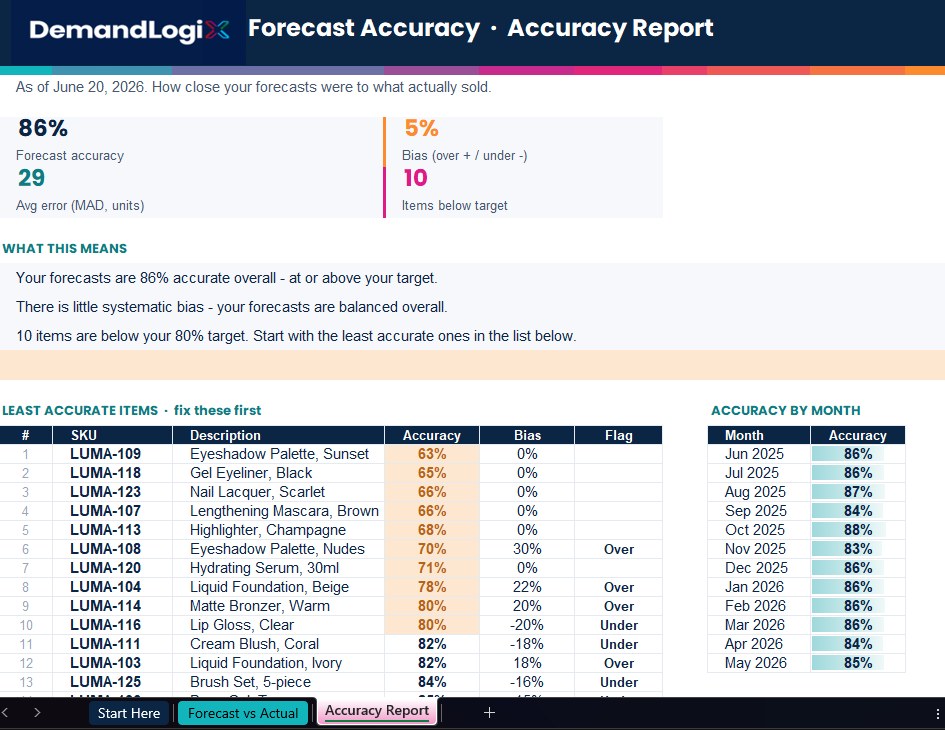Select Gel Eyeliner, Black description
The height and width of the screenshot is (730, 945).
[x=278, y=473]
